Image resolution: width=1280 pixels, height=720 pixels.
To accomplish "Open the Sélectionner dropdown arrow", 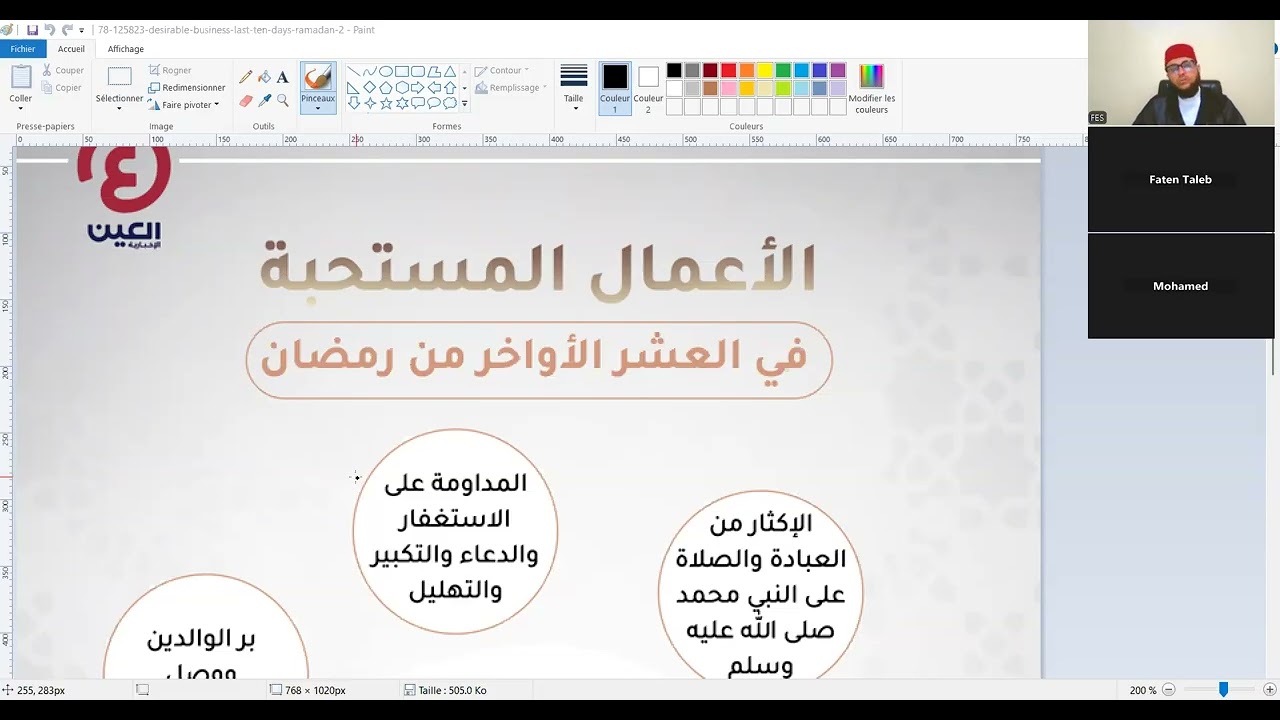I will 119,108.
